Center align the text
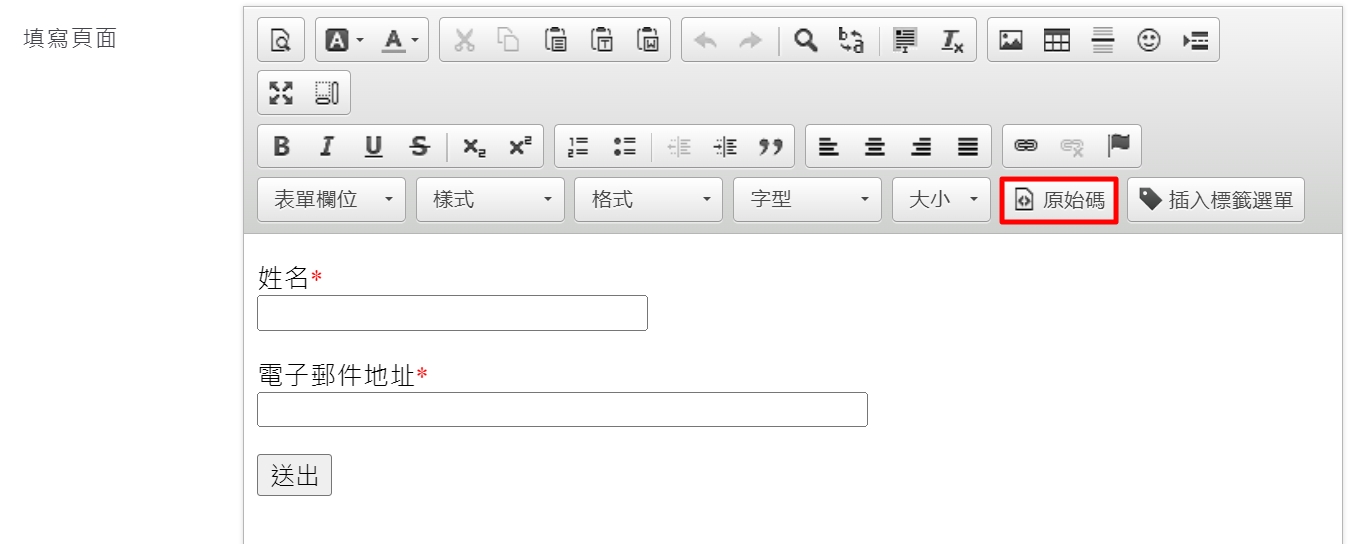 coord(875,147)
